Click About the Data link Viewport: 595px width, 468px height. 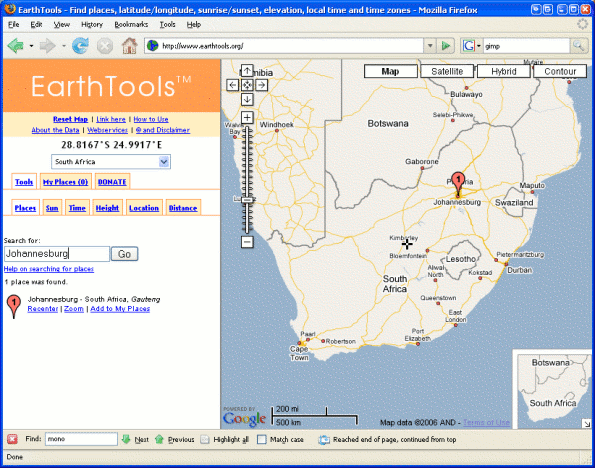(55, 130)
